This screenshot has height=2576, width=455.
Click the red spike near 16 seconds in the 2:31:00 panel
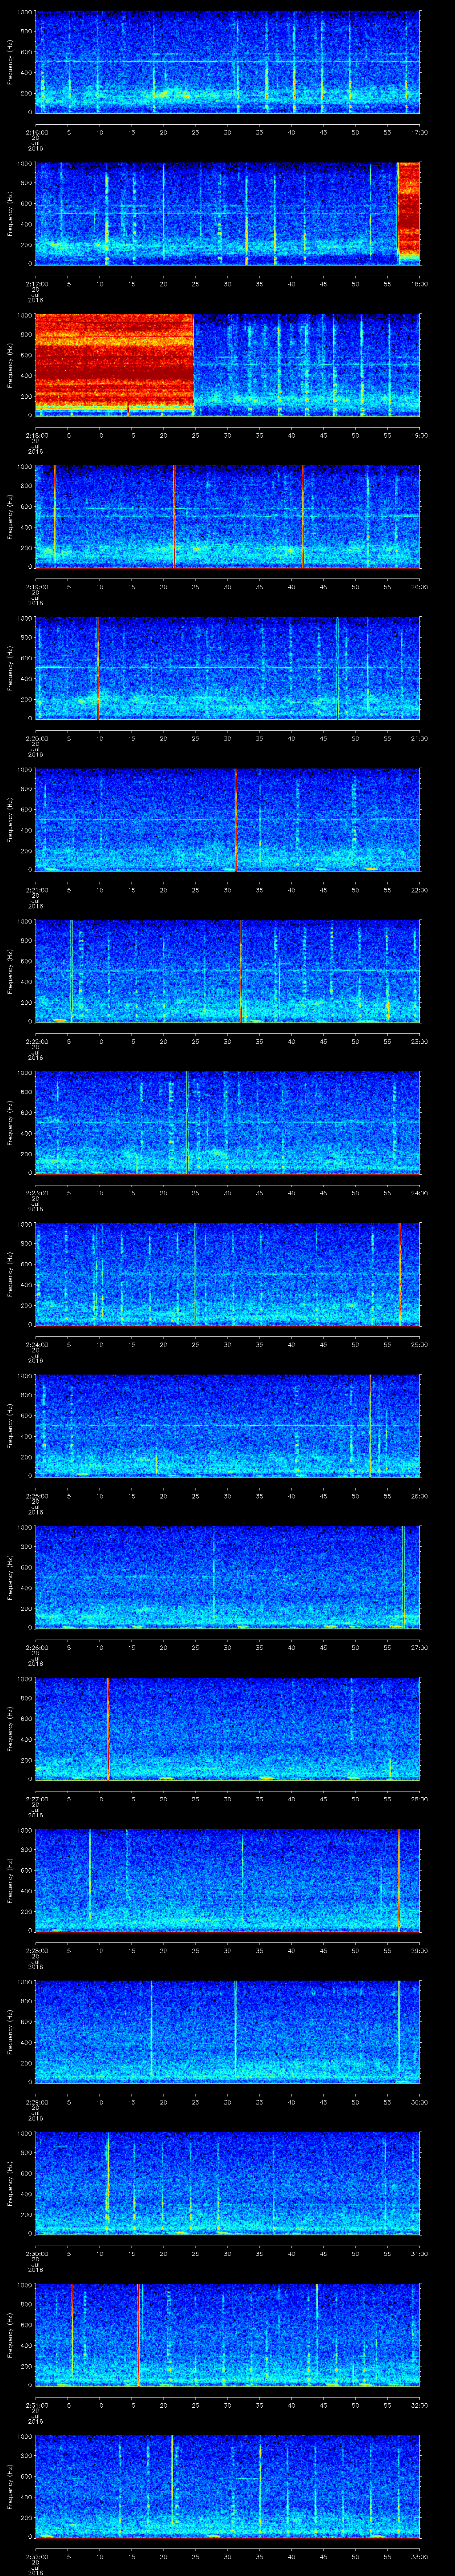pos(138,2335)
